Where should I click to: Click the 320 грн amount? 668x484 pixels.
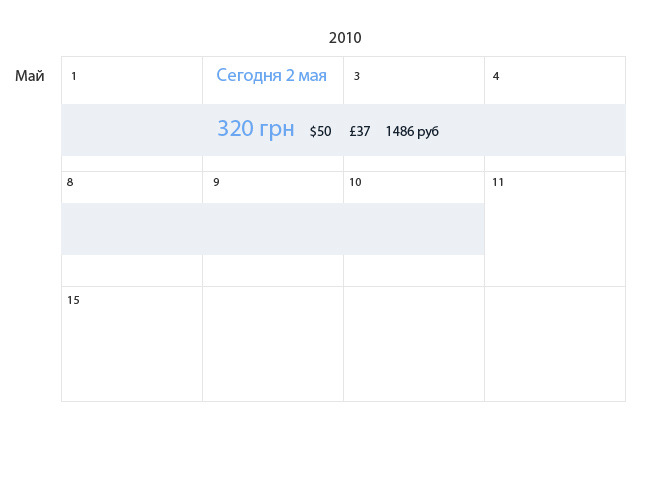click(x=255, y=129)
